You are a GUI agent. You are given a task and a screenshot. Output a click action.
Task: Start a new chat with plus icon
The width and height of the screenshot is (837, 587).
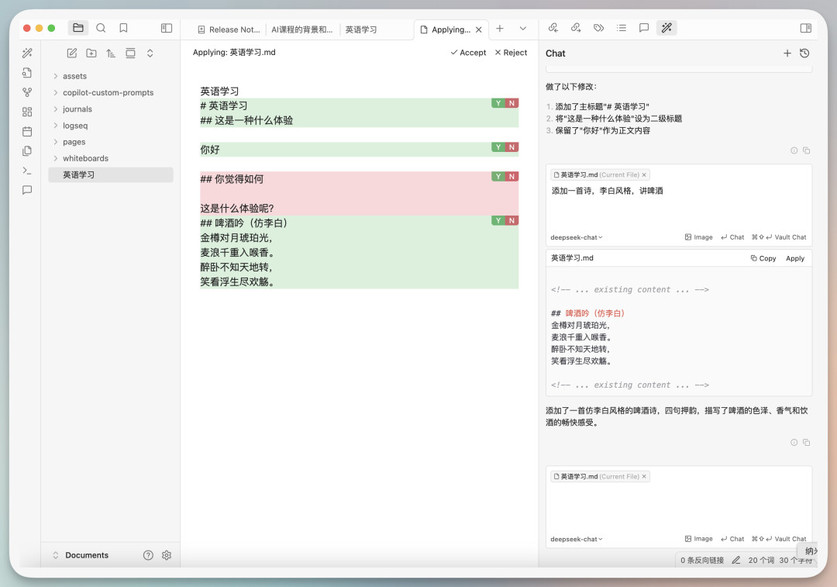pyautogui.click(x=787, y=53)
